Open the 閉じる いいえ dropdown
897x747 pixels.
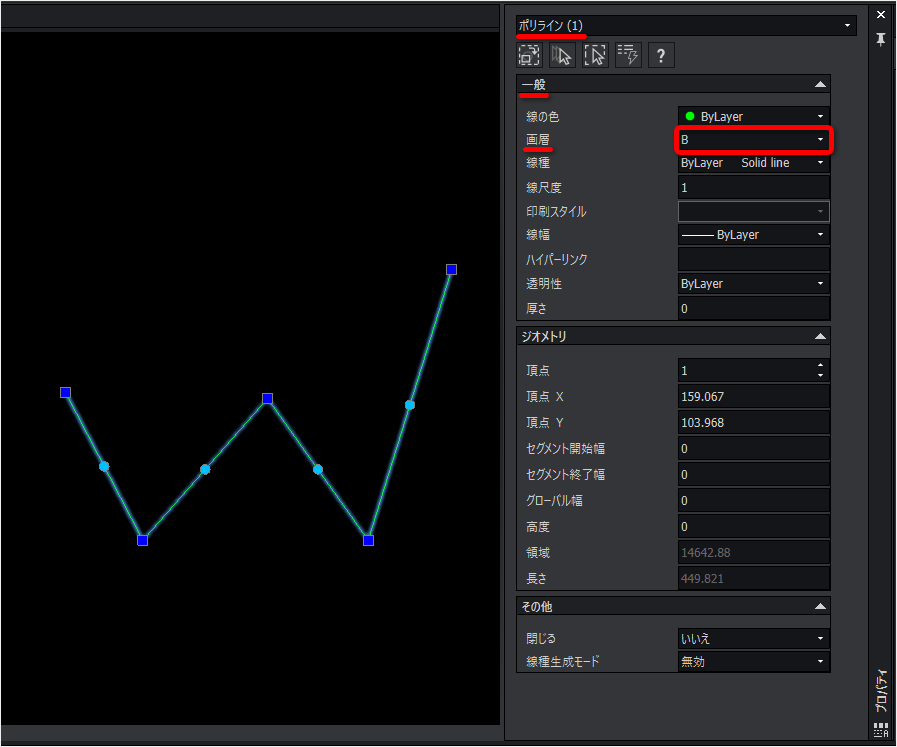point(753,638)
